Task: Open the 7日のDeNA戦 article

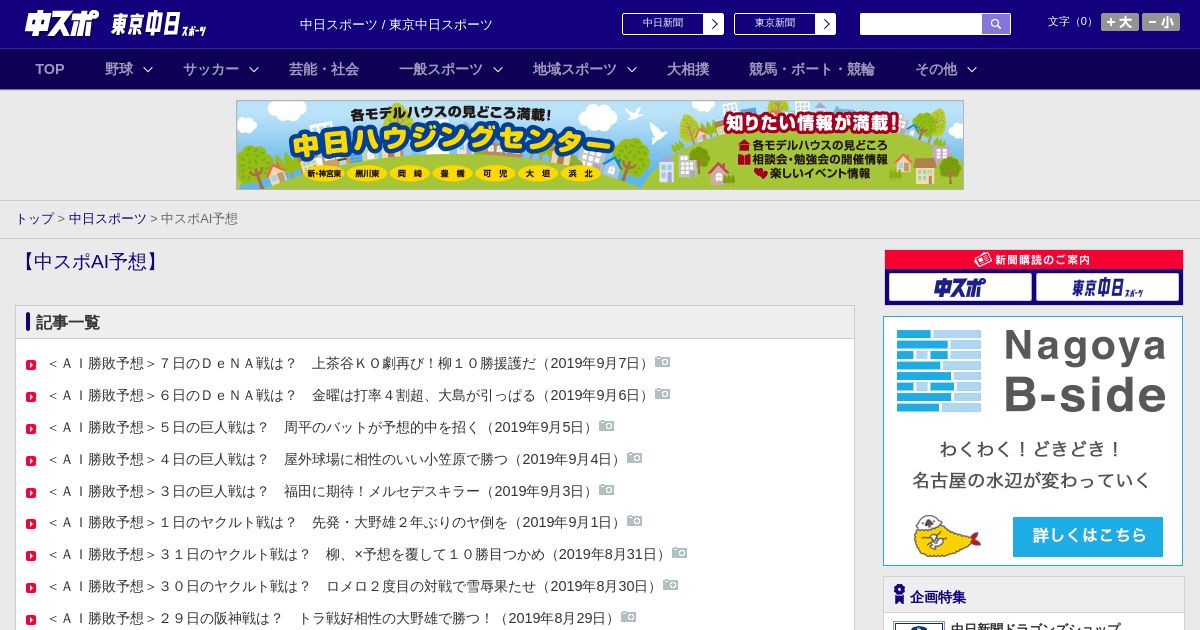Action: tap(350, 363)
